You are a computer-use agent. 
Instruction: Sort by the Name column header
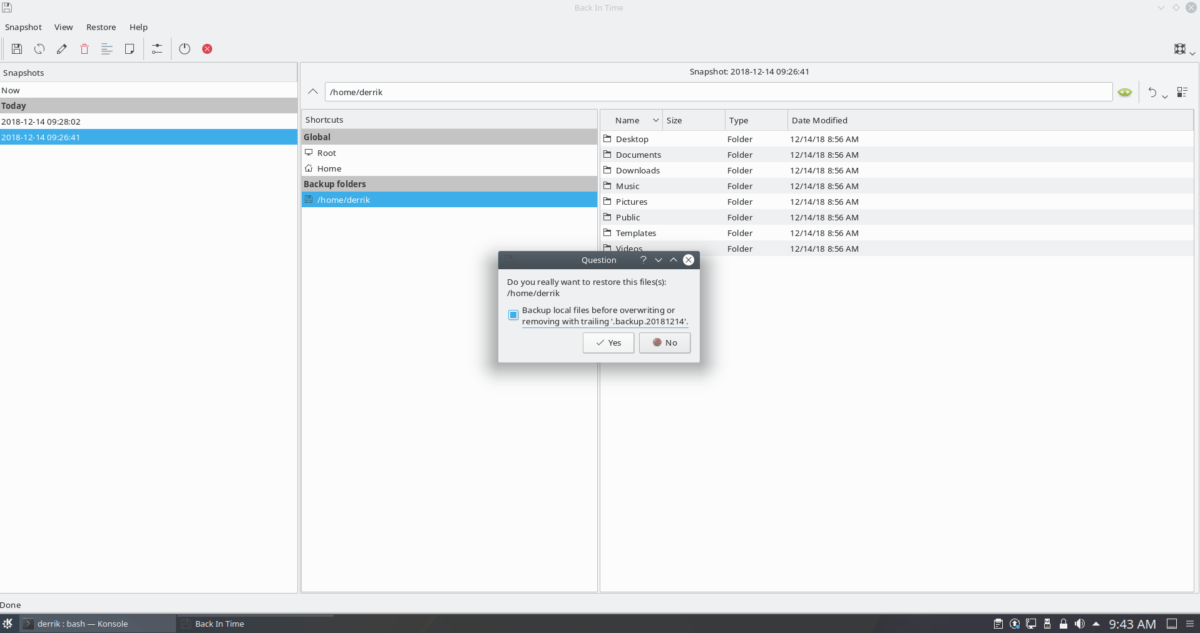[632, 120]
